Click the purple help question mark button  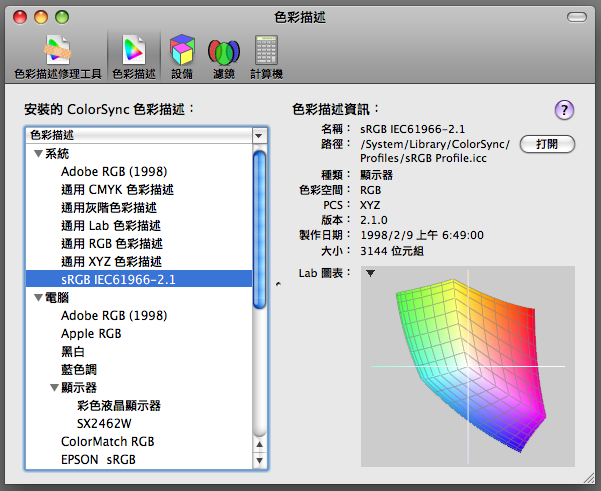[564, 110]
